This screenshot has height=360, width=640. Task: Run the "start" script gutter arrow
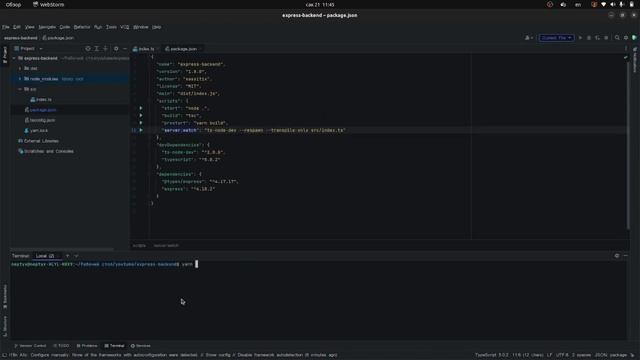141,108
